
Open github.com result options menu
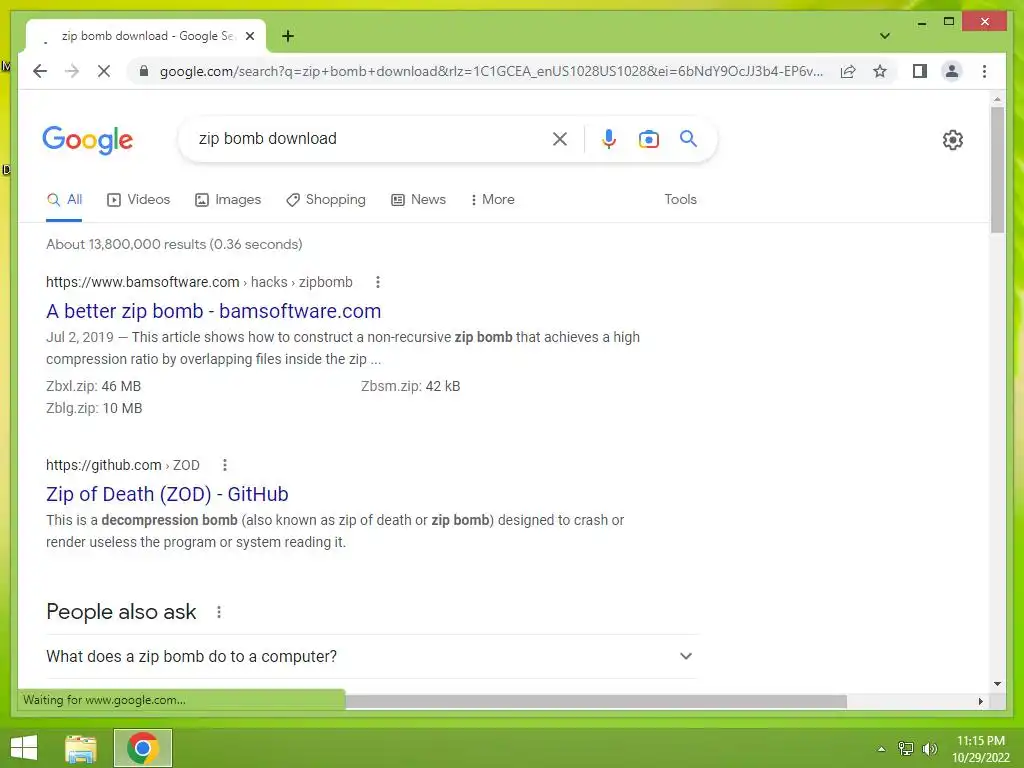[225, 465]
